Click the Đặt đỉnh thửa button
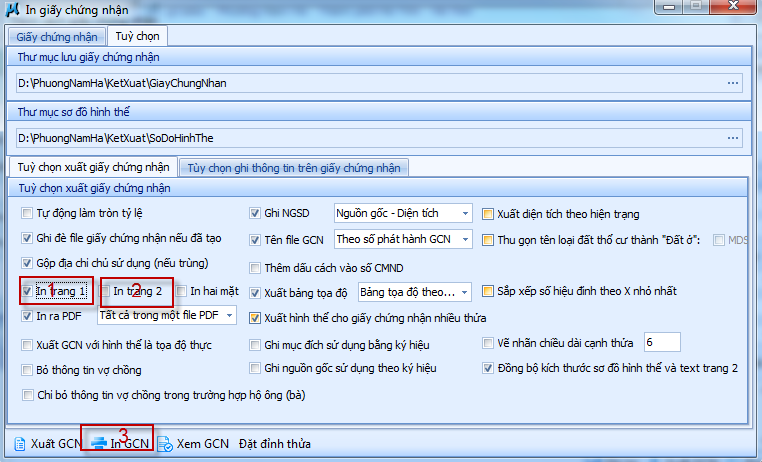The image size is (762, 462). [275, 443]
